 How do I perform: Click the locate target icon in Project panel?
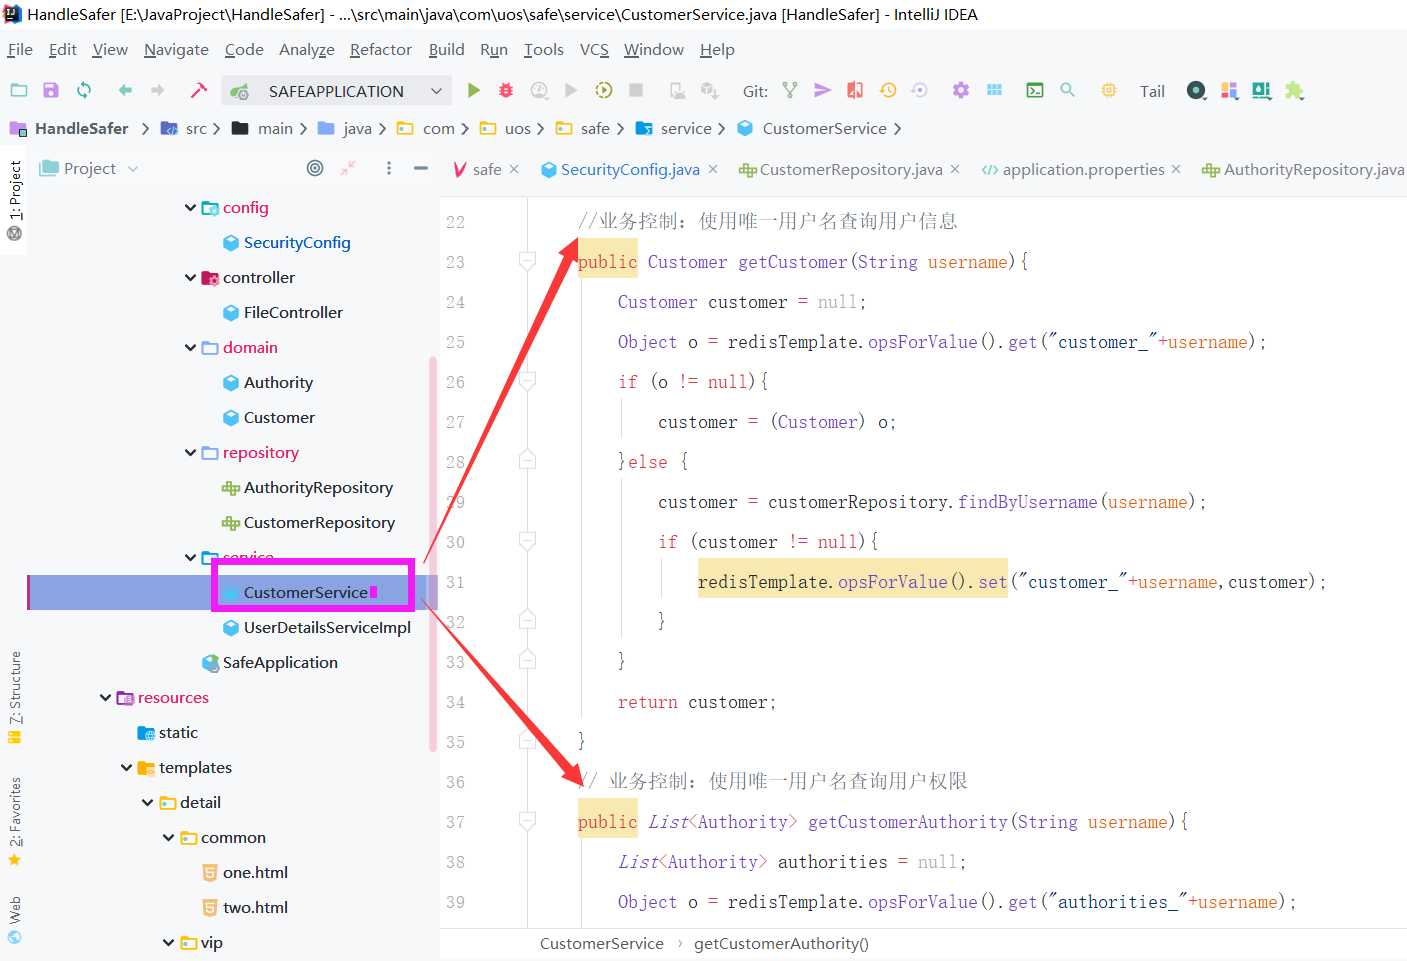pyautogui.click(x=315, y=168)
